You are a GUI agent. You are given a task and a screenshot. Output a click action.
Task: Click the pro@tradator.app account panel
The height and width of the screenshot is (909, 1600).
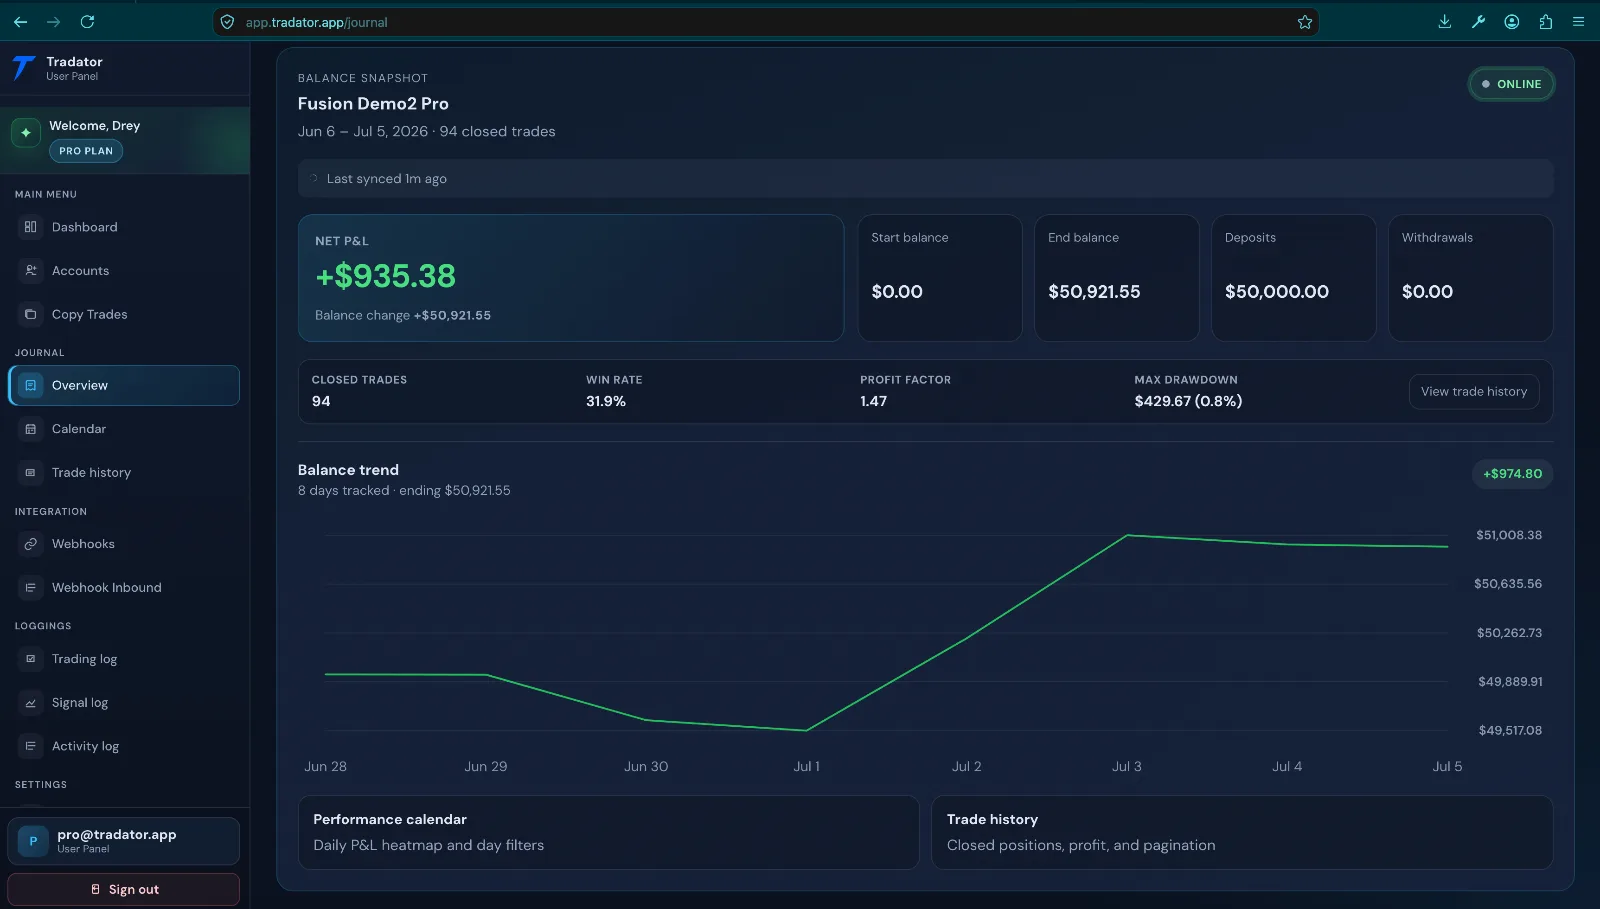(124, 841)
